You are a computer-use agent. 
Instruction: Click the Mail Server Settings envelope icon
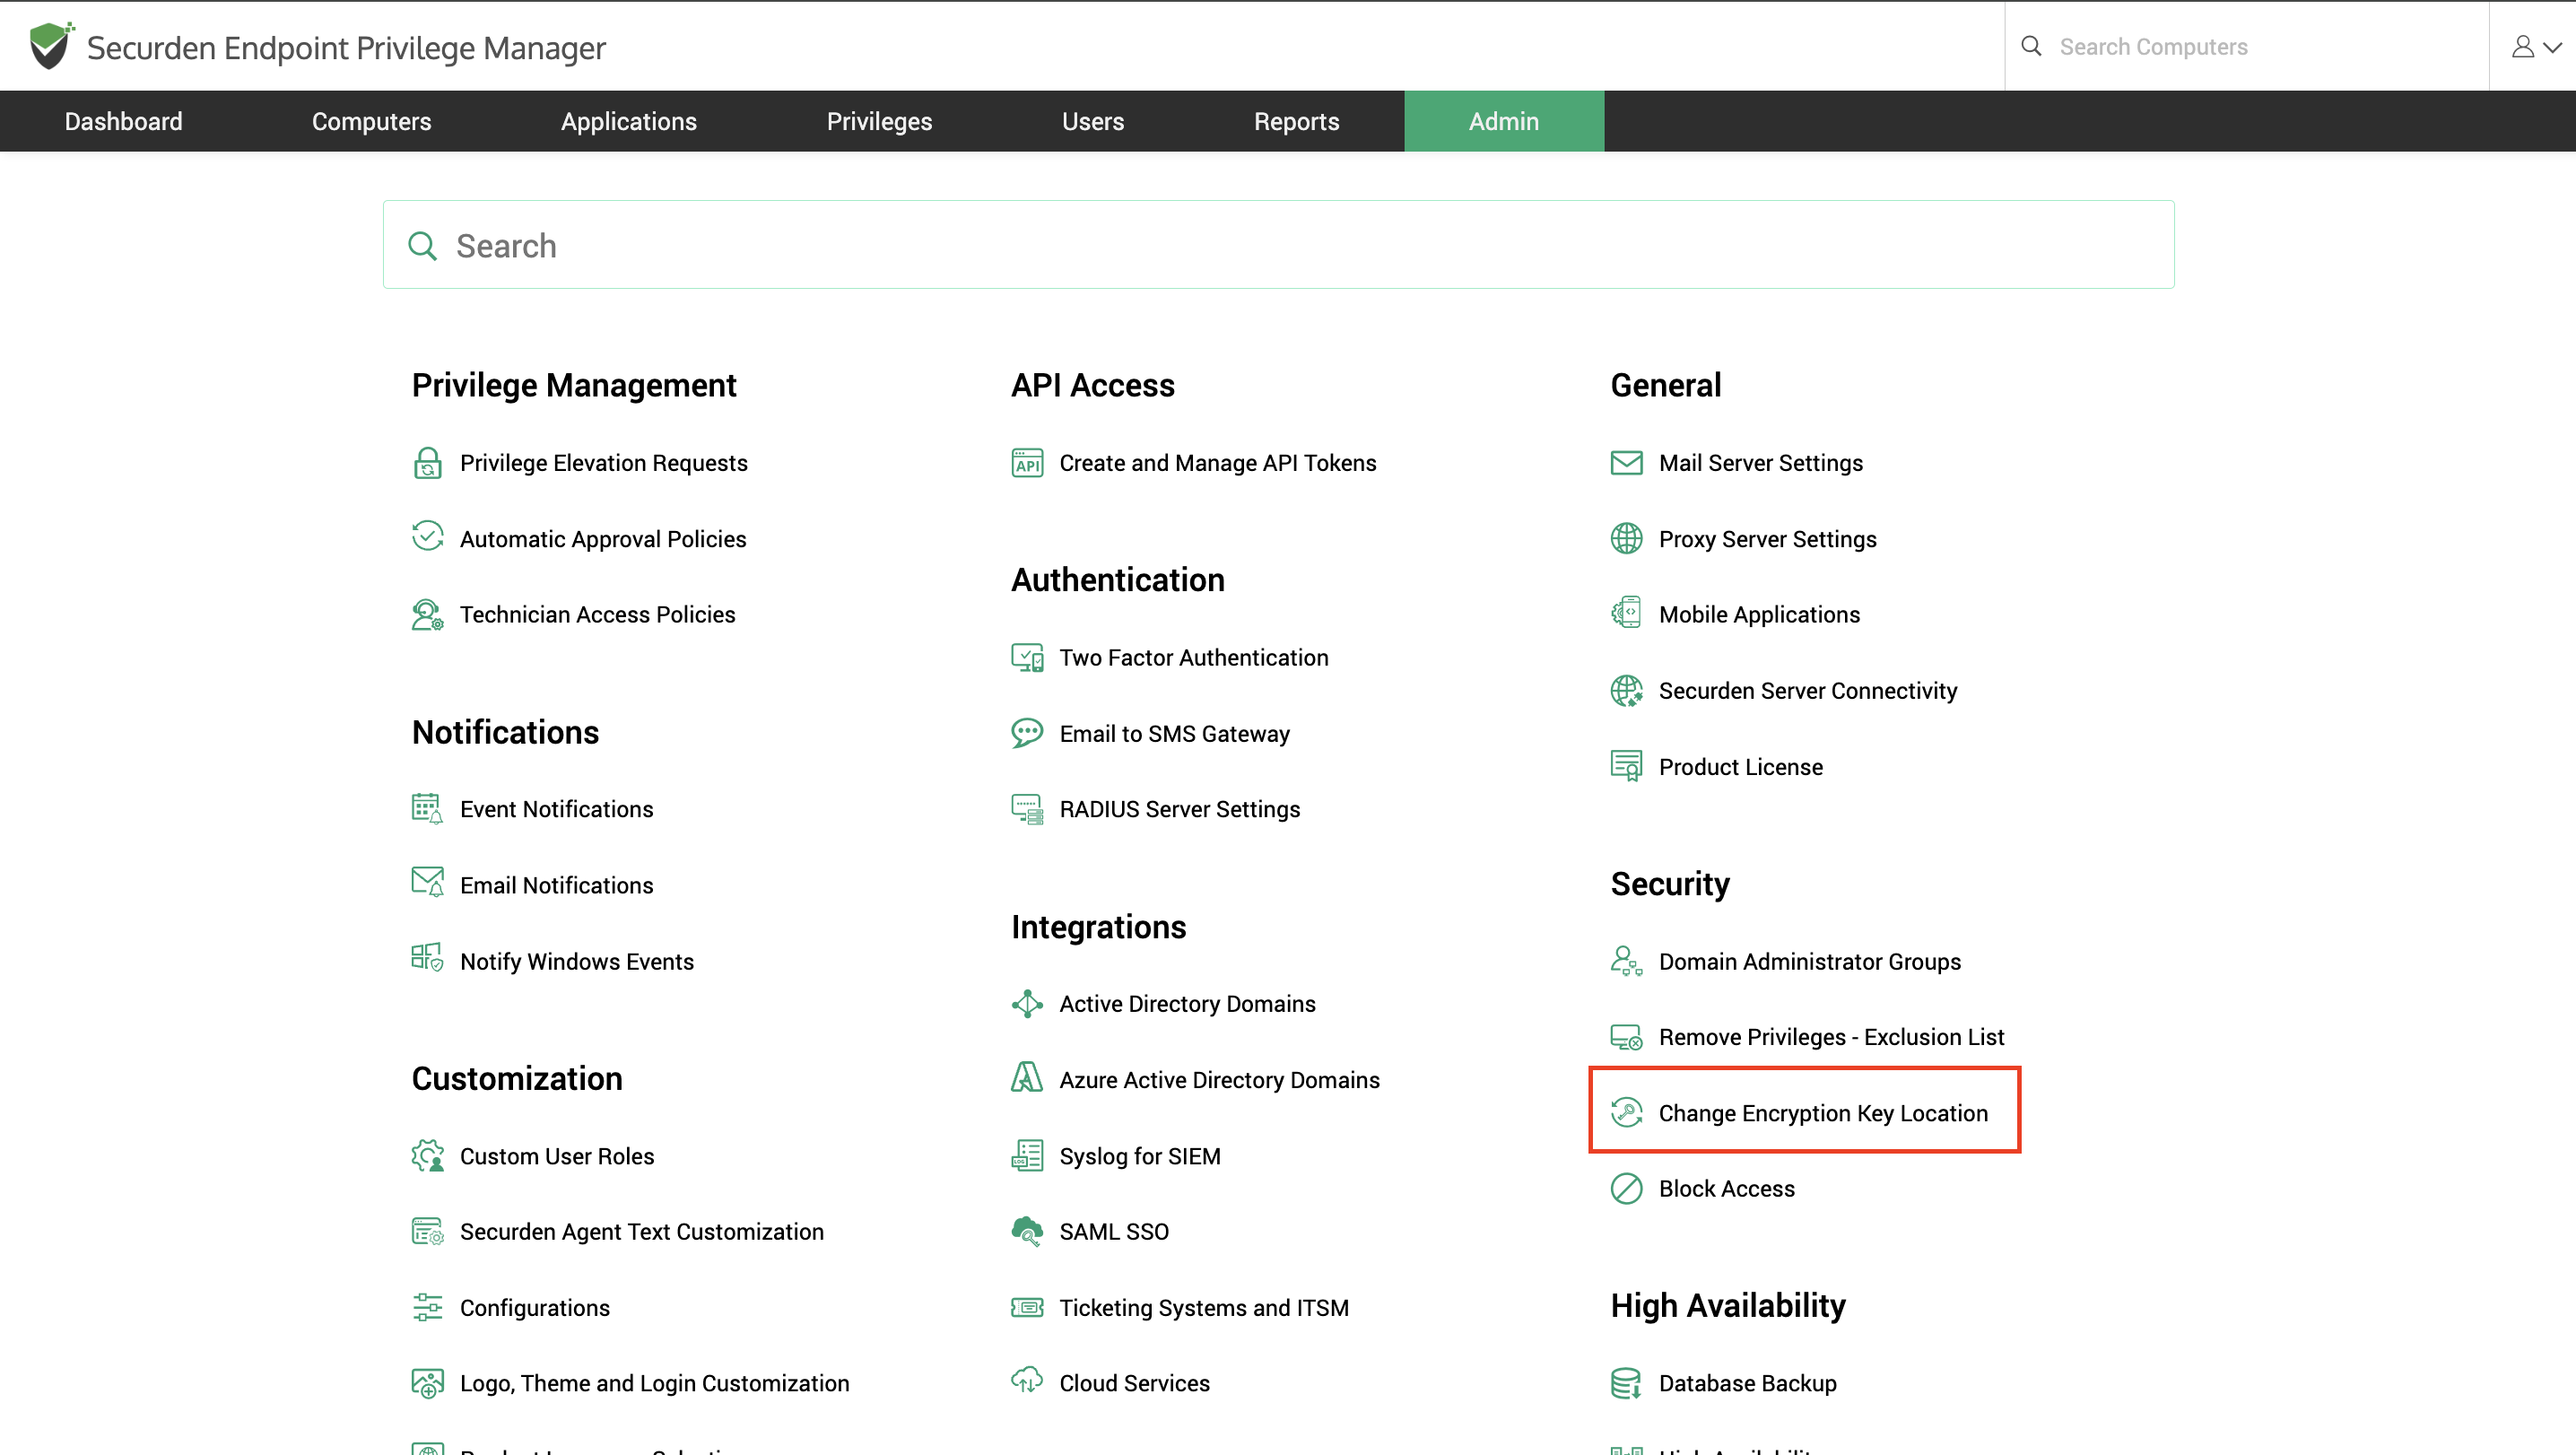point(1626,463)
